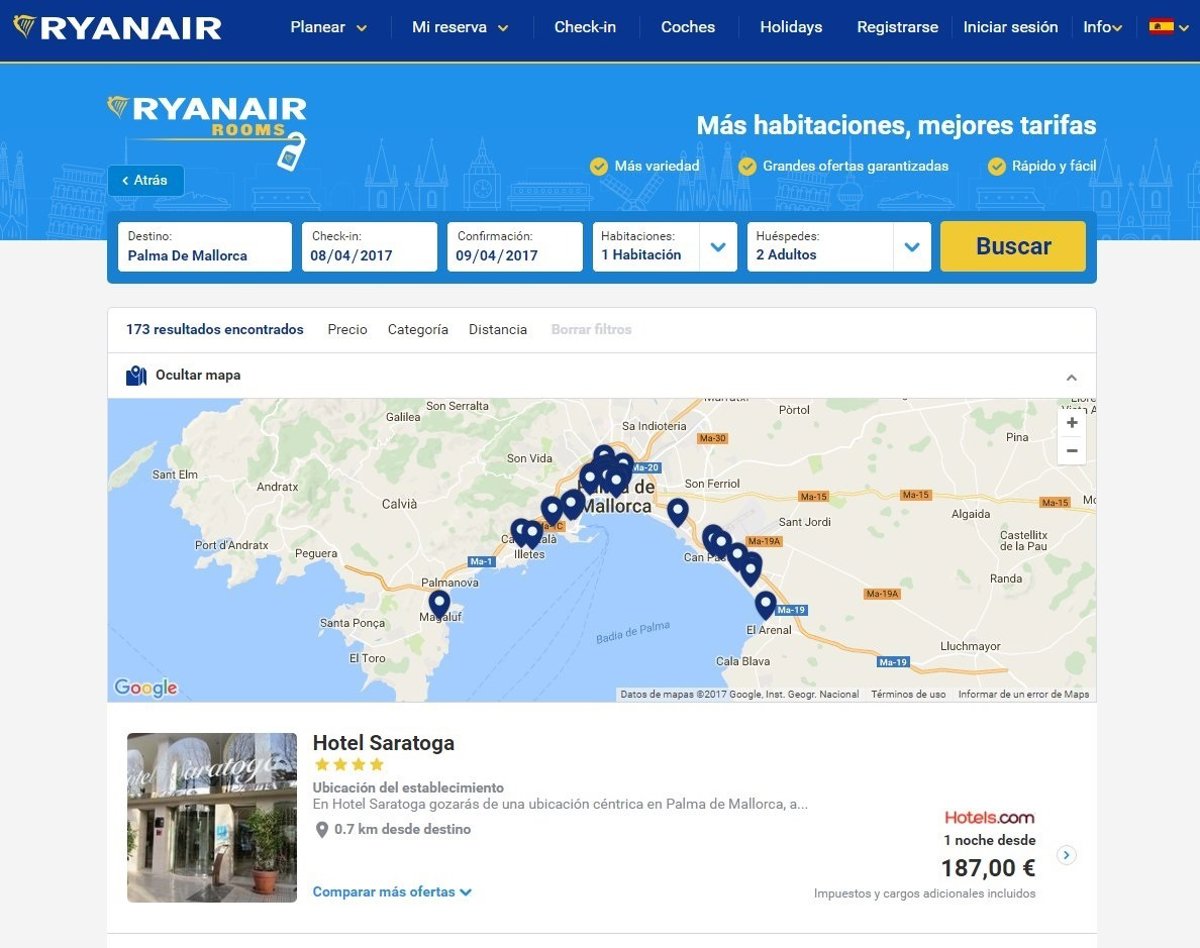This screenshot has height=948, width=1200.
Task: Click the map pin at Magaluf
Action: tap(439, 603)
